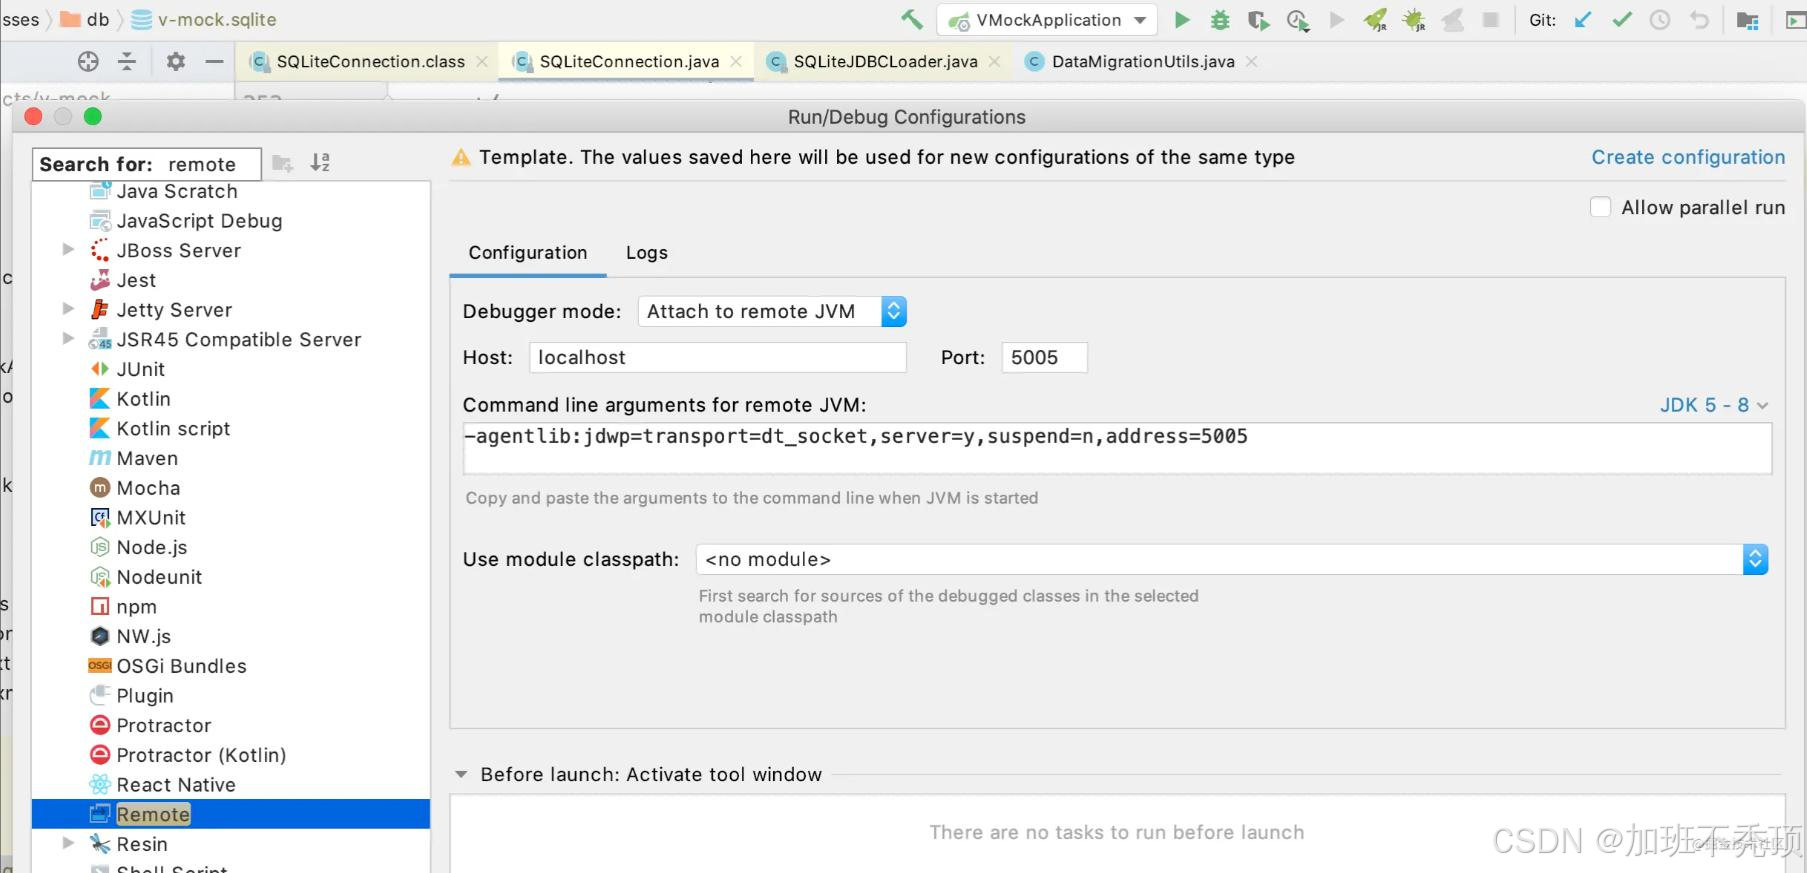Click the Git update project arrow icon
1807x873 pixels.
click(1583, 20)
